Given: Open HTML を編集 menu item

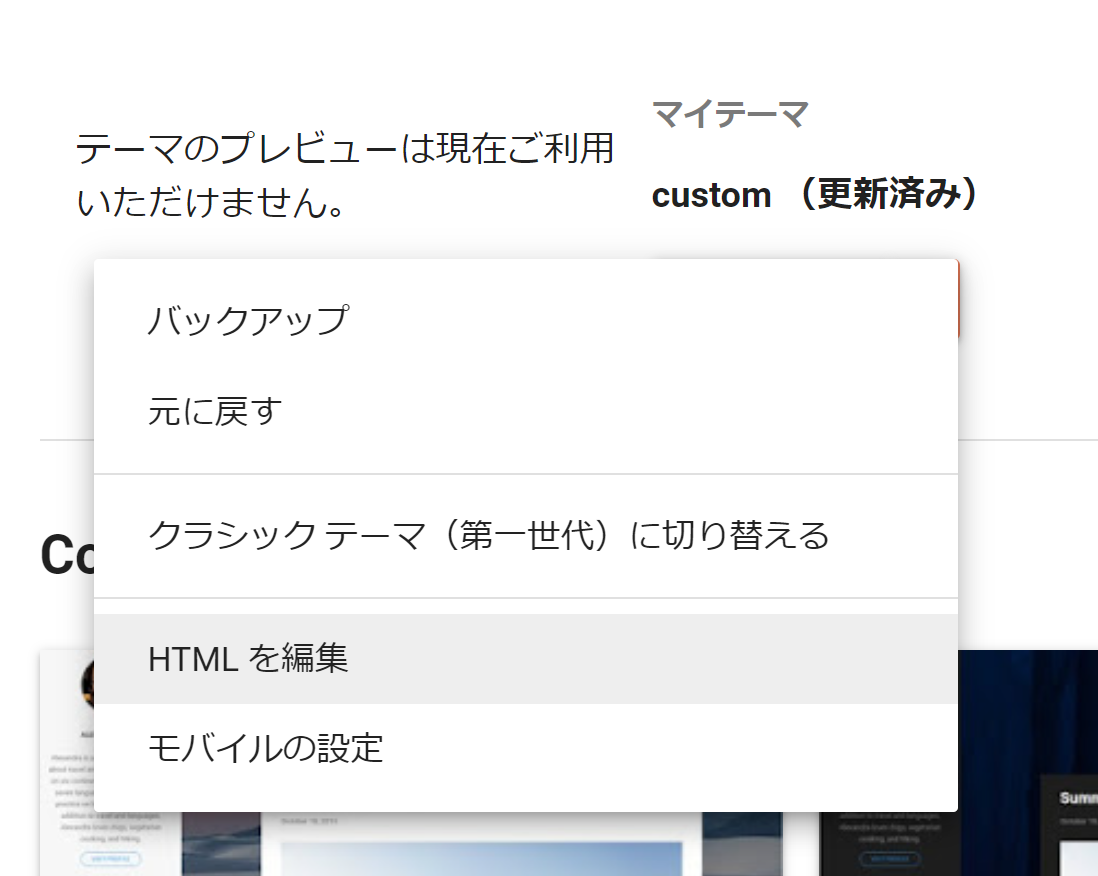Looking at the screenshot, I should click(x=526, y=659).
